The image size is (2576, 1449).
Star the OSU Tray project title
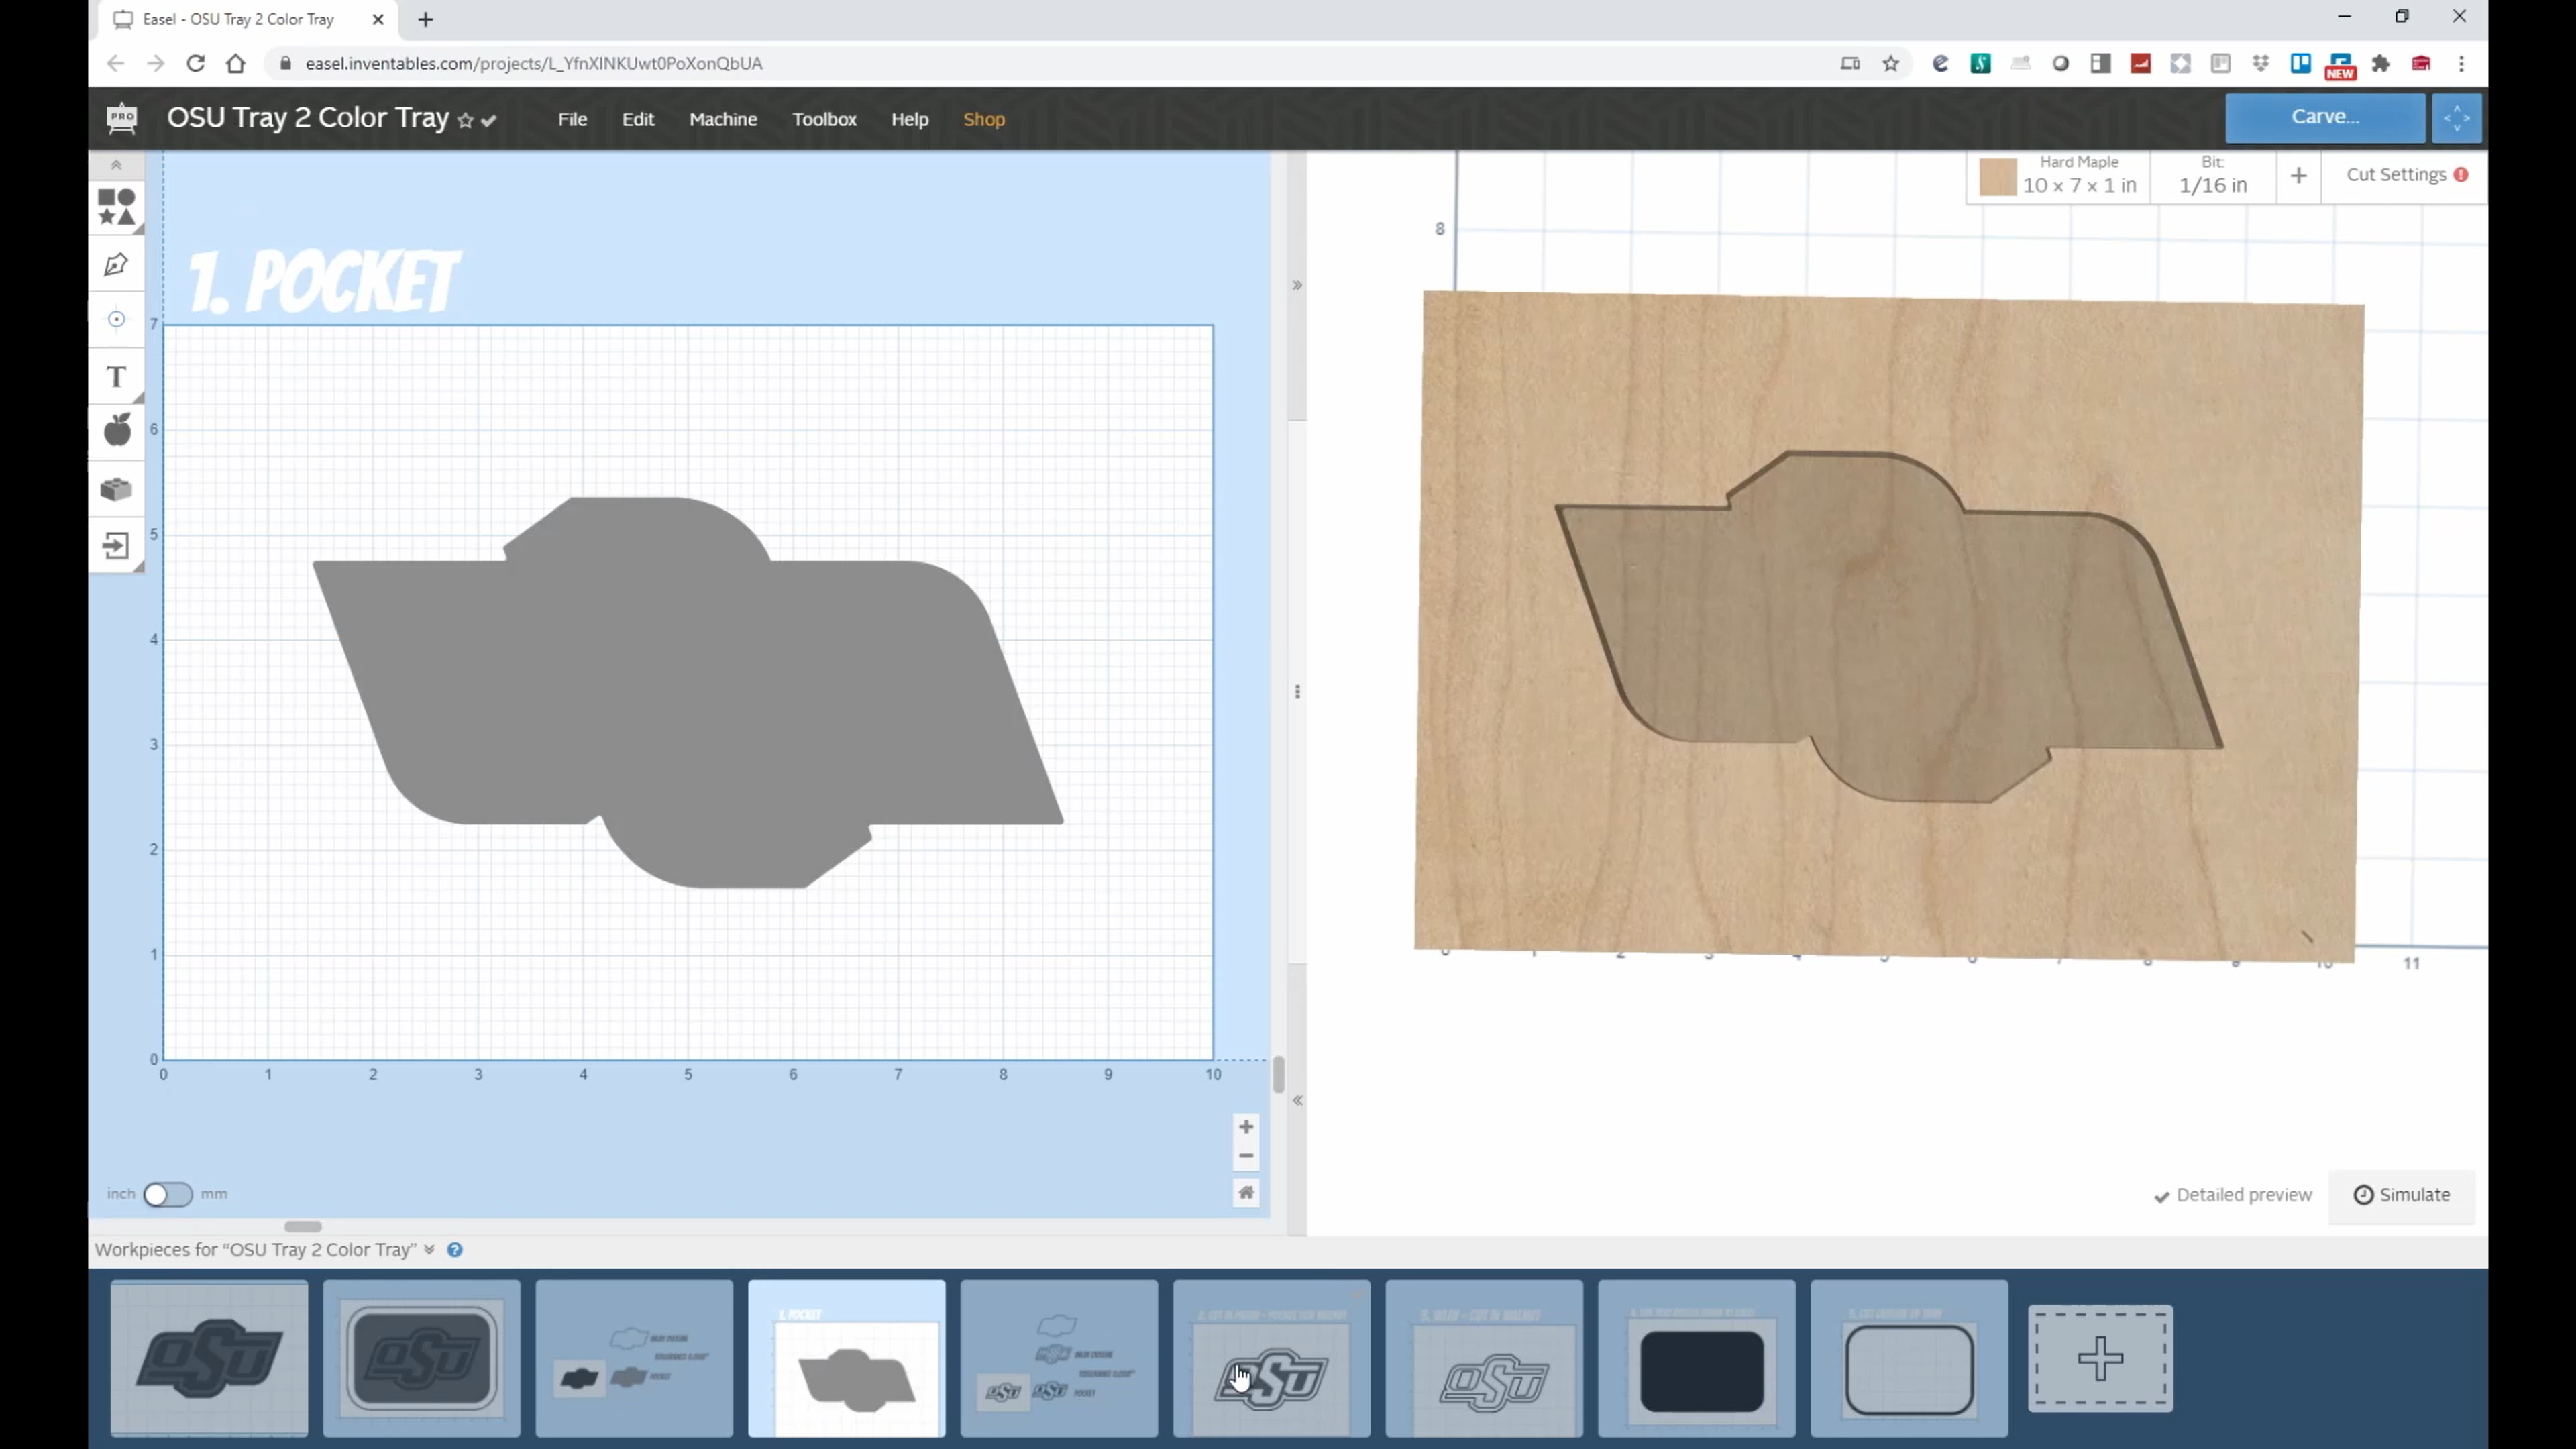coord(465,120)
